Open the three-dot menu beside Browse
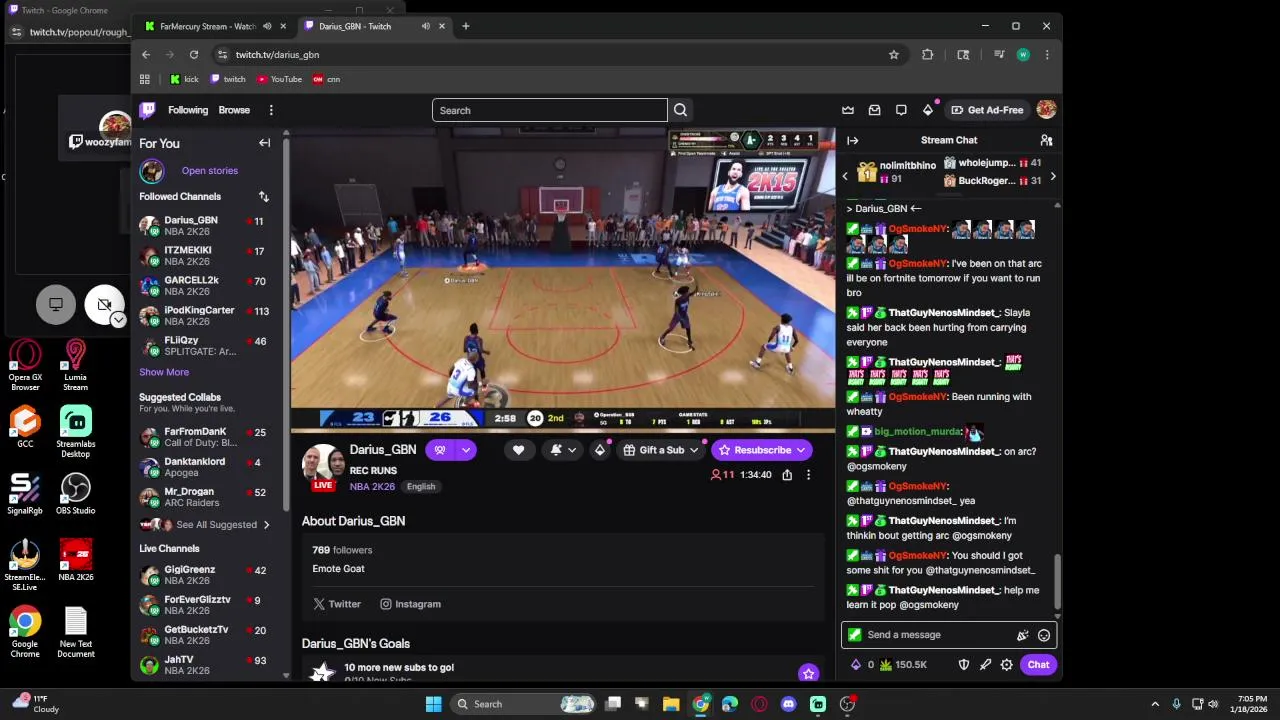Screen dimensions: 1280x720 coord(271,110)
